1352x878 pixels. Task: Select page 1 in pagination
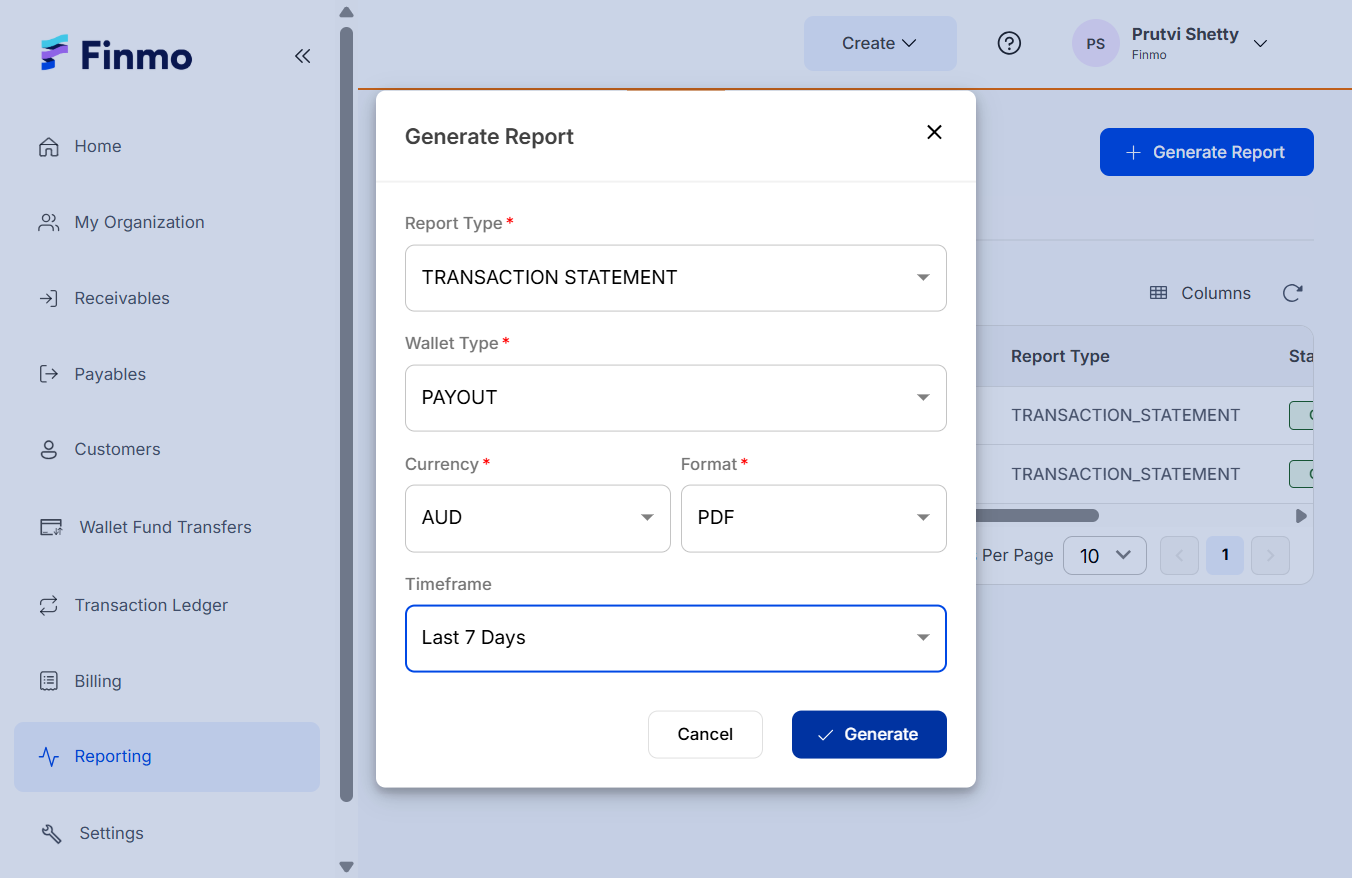[x=1225, y=555]
